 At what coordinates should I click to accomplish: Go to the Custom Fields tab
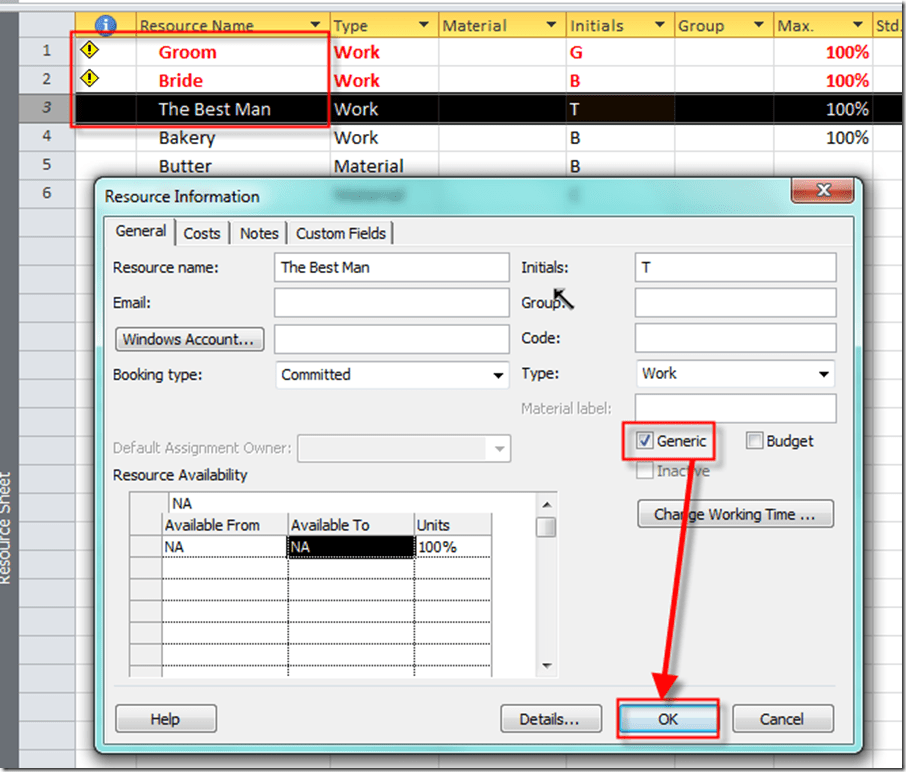tap(341, 233)
